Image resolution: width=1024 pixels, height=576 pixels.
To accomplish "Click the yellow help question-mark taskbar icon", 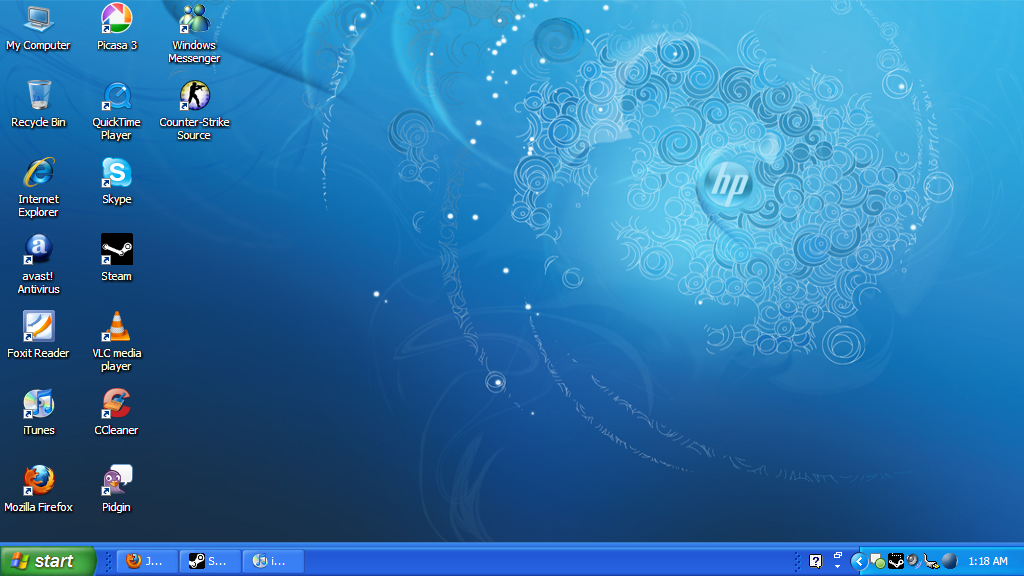I will click(x=816, y=561).
